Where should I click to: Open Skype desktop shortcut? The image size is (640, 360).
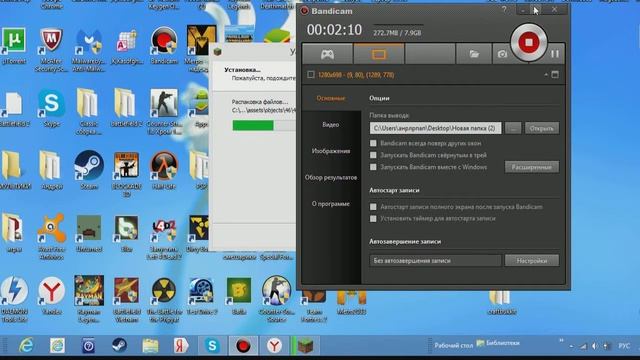point(51,107)
